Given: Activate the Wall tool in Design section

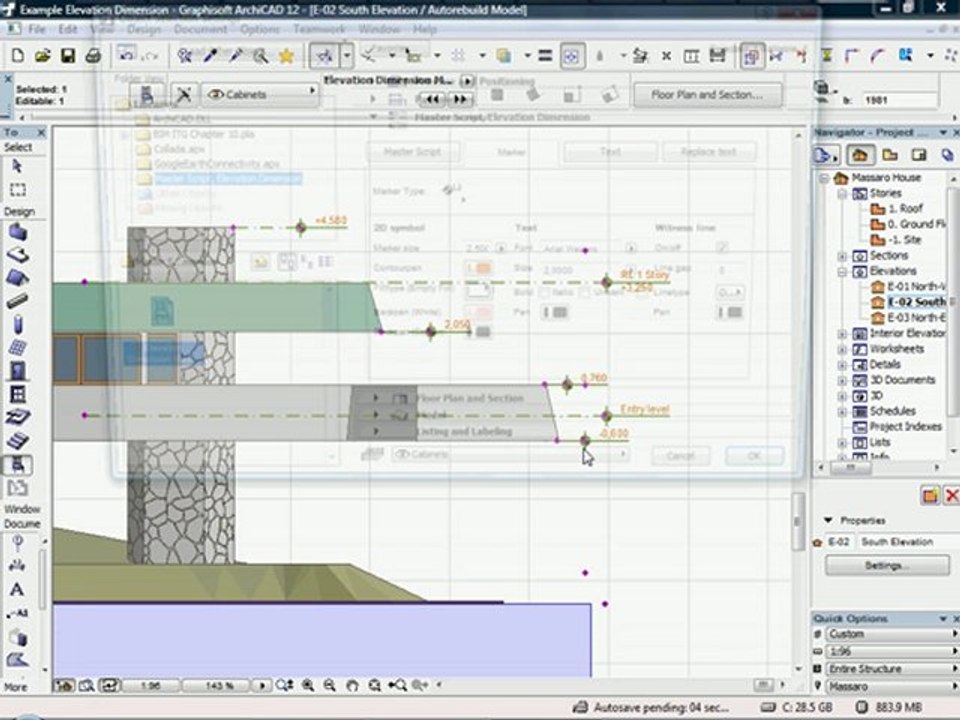Looking at the screenshot, I should (17, 232).
